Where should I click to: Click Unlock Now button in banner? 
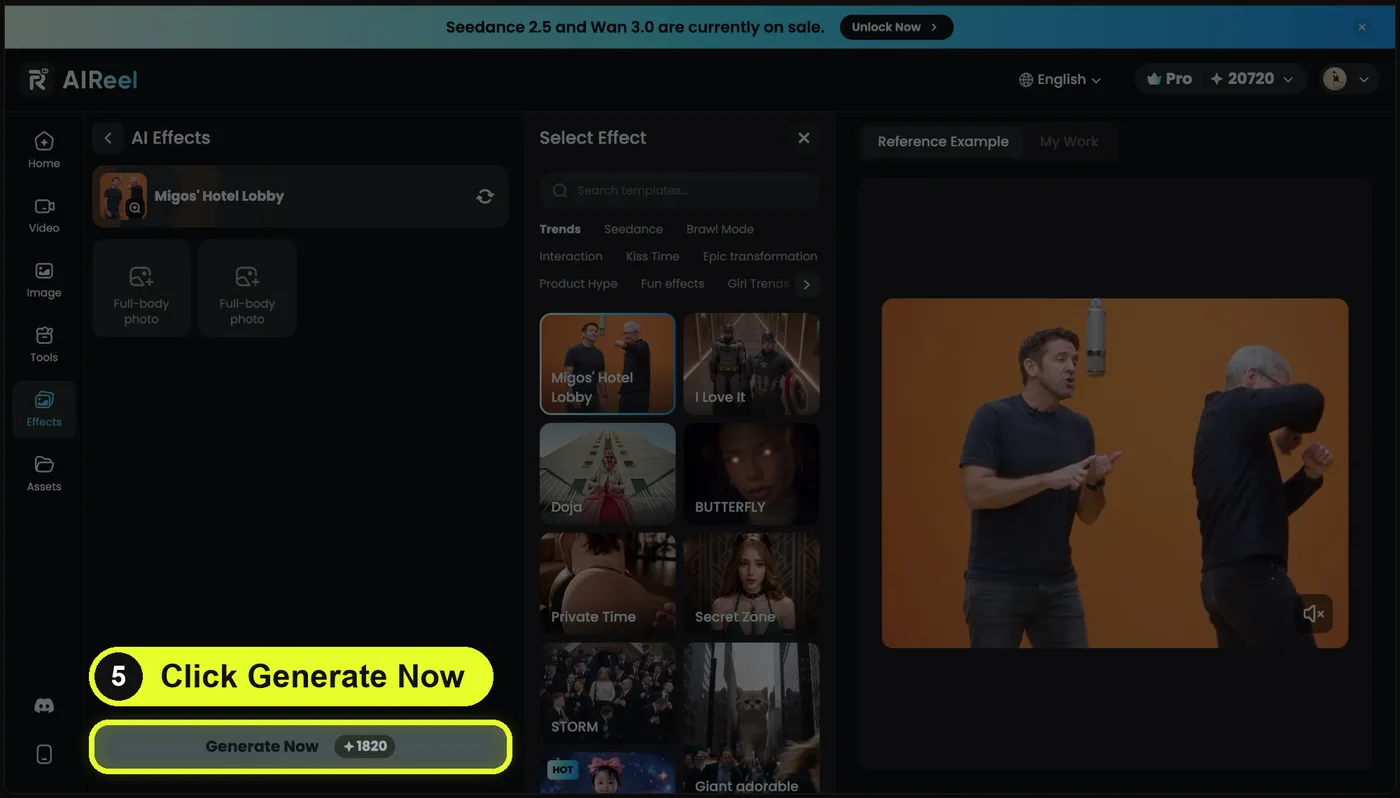coord(896,27)
